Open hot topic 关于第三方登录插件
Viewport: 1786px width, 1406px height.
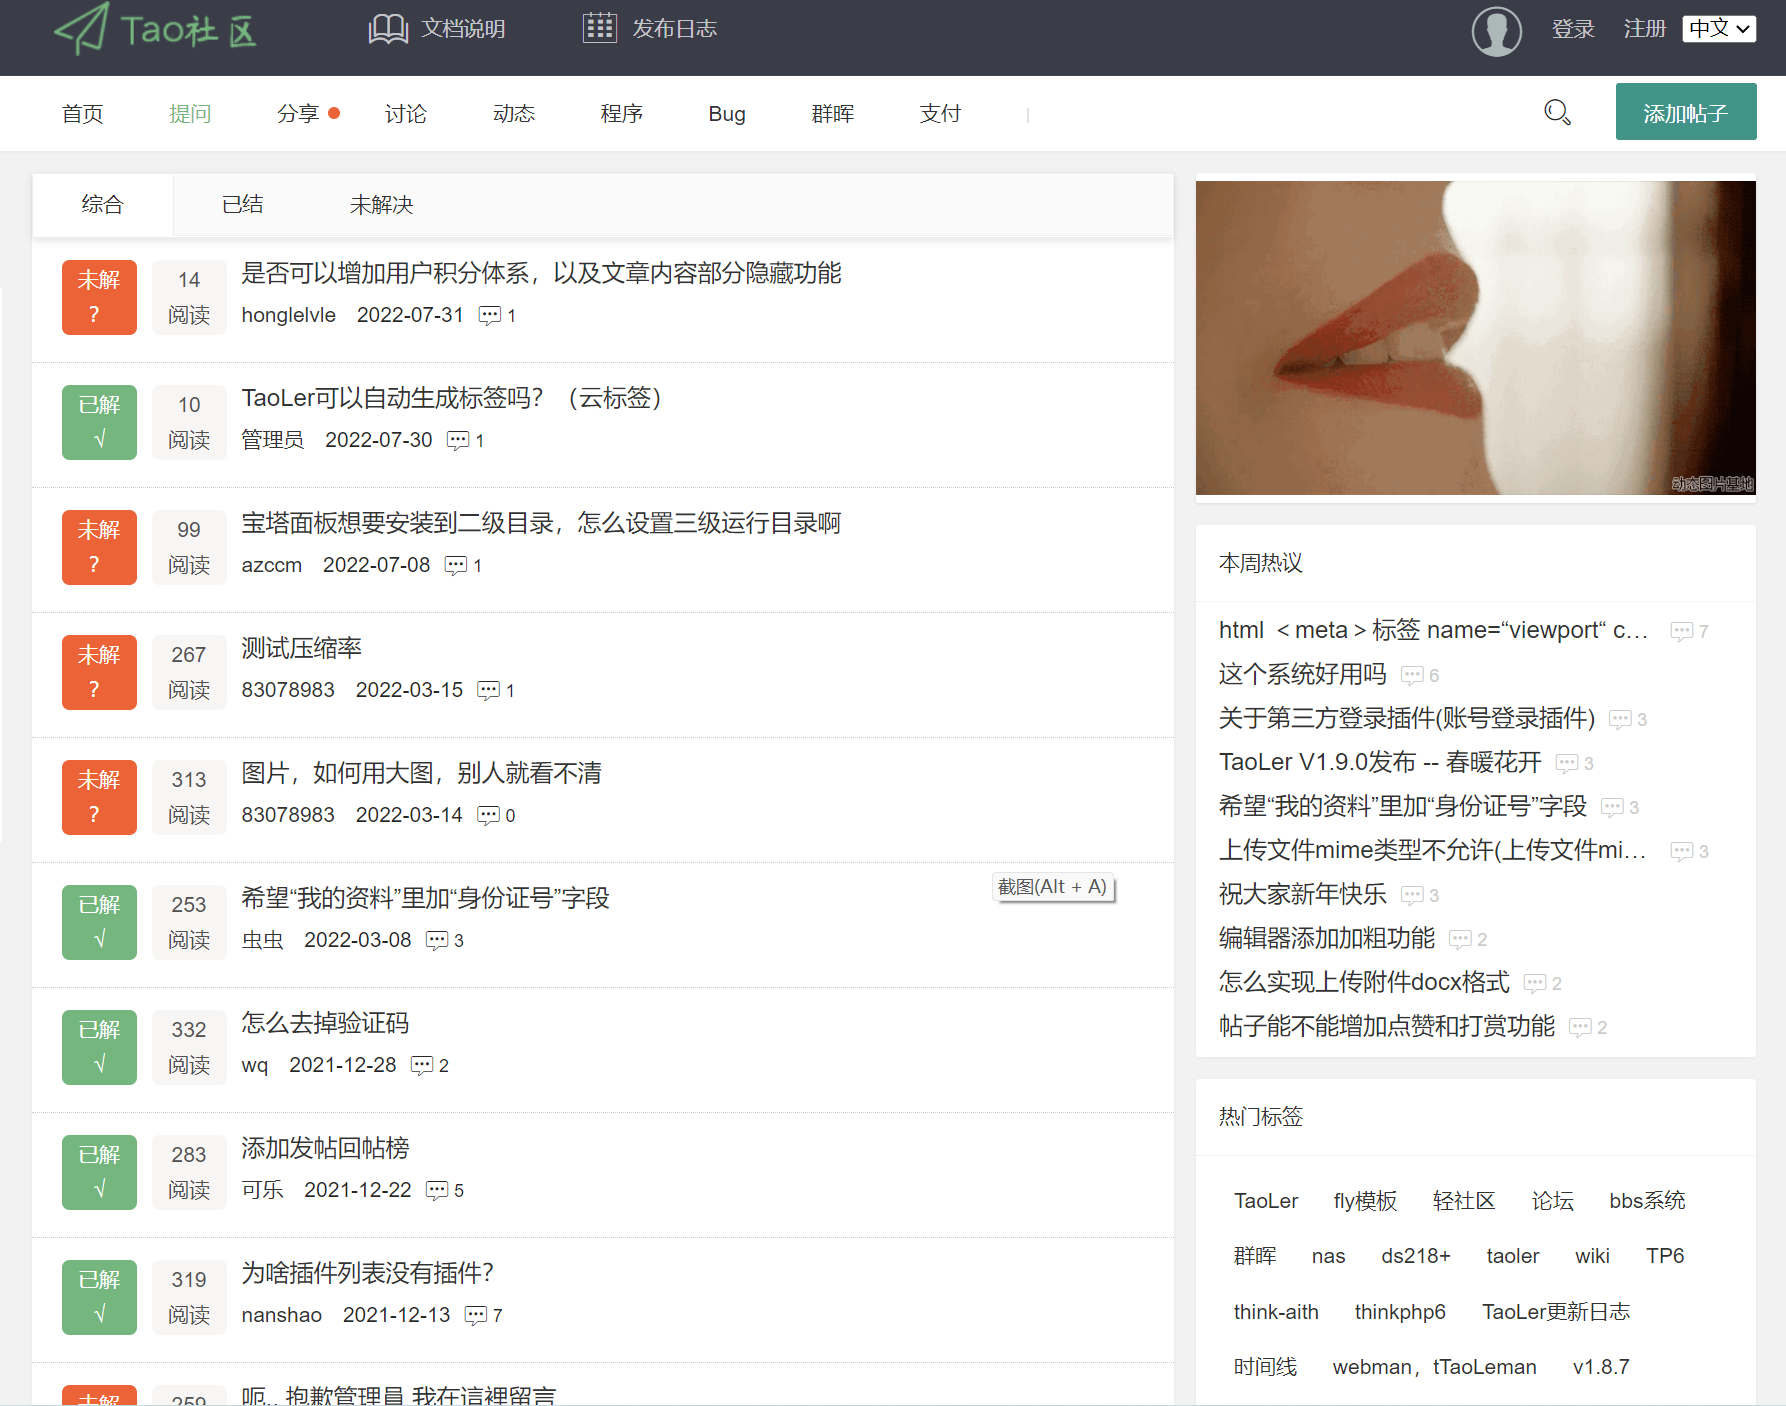point(1407,718)
